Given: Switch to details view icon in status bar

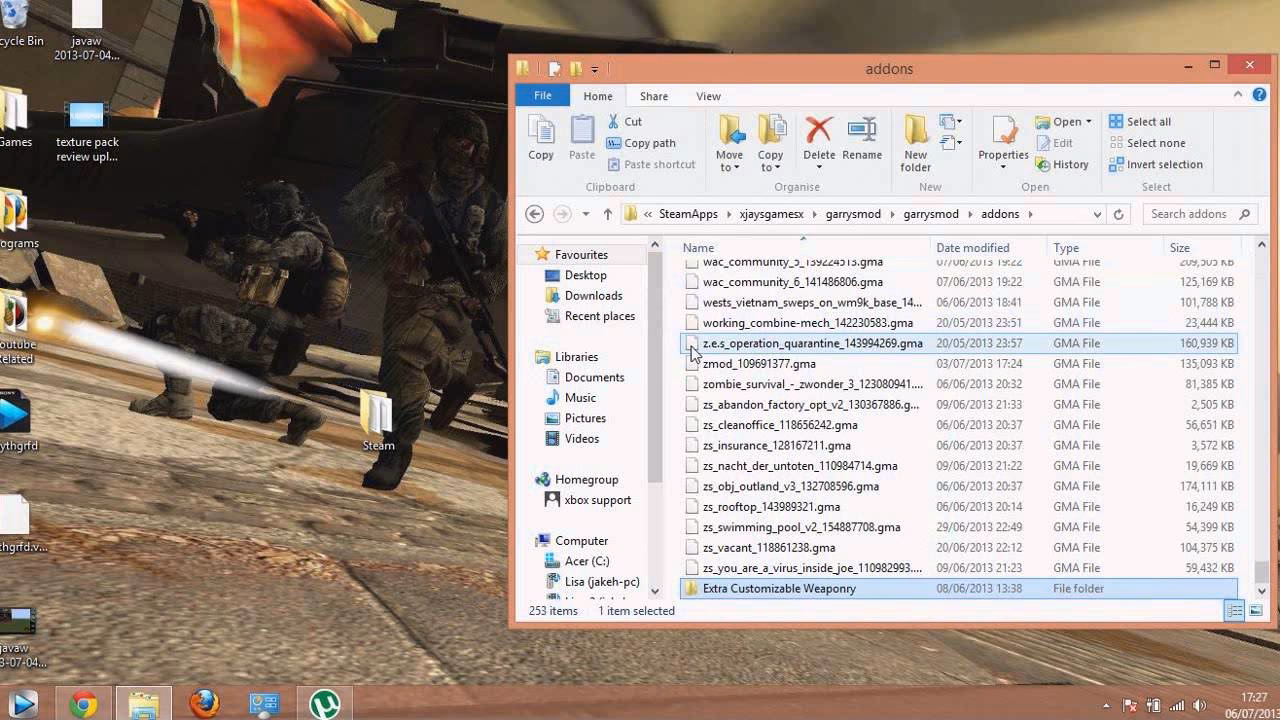Looking at the screenshot, I should (1235, 610).
